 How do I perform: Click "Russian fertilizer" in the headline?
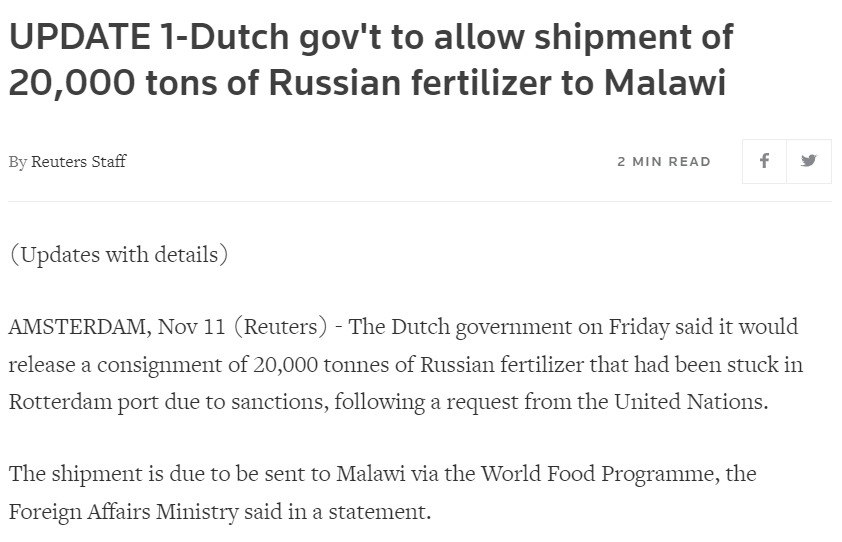coord(378,83)
